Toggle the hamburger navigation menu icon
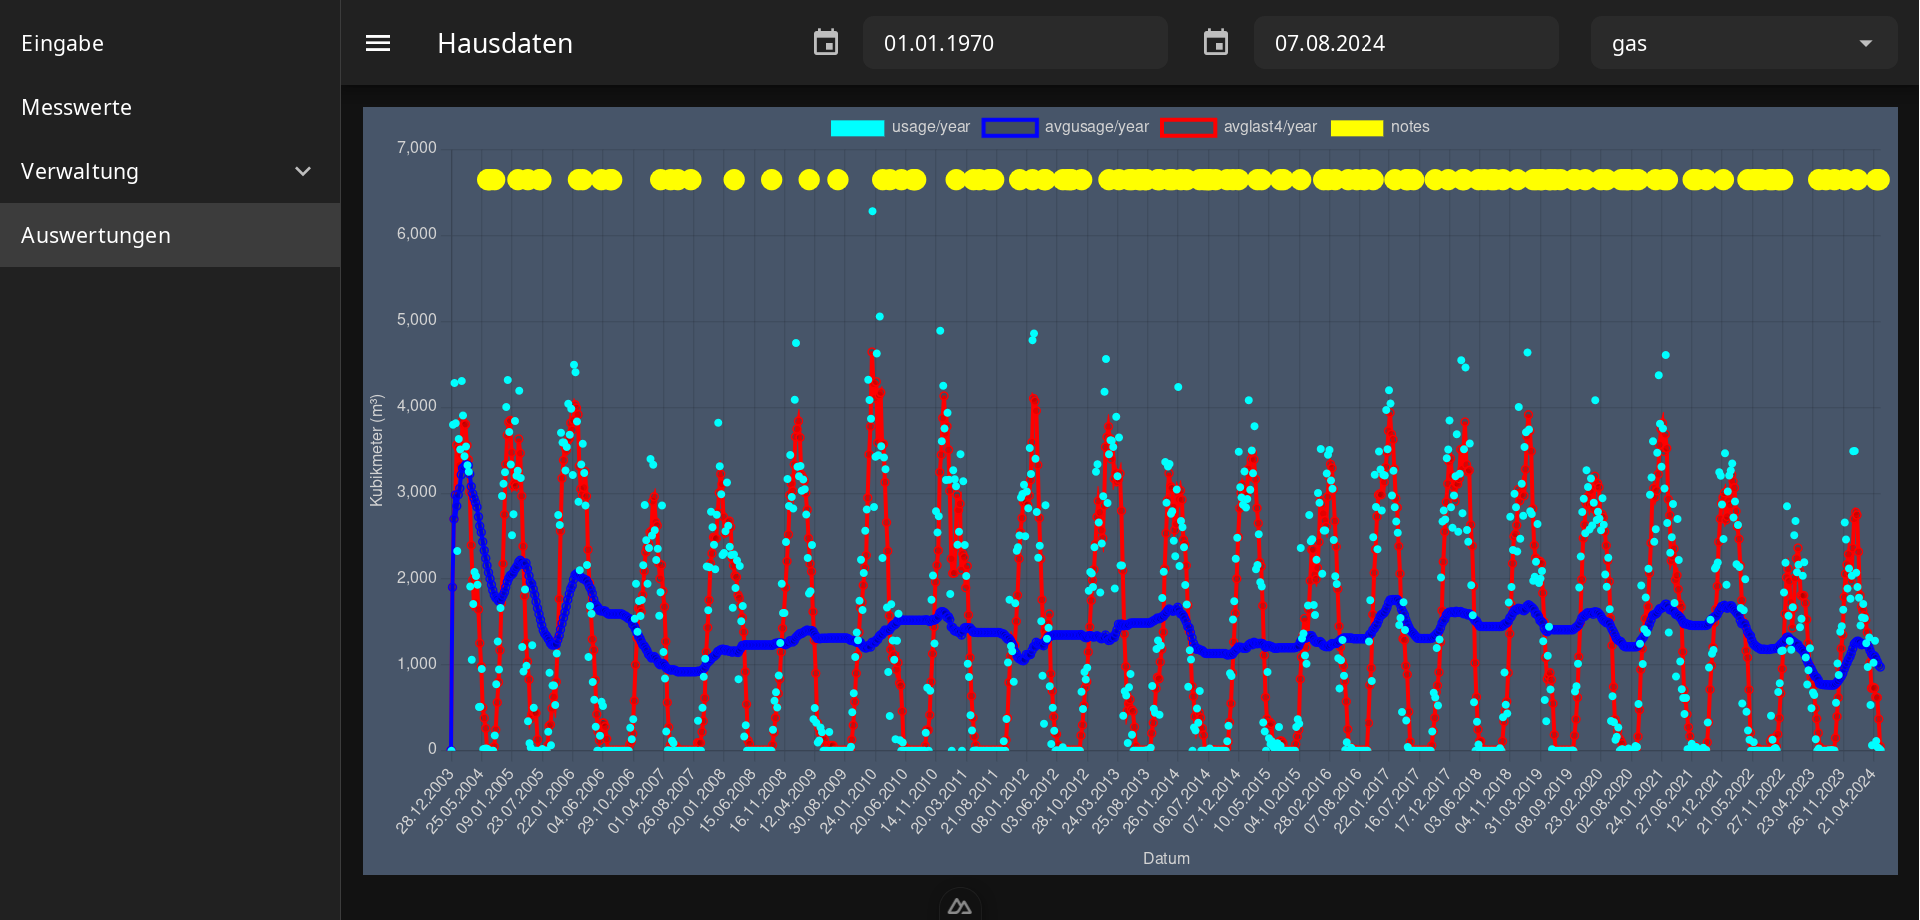1920x920 pixels. (x=378, y=43)
